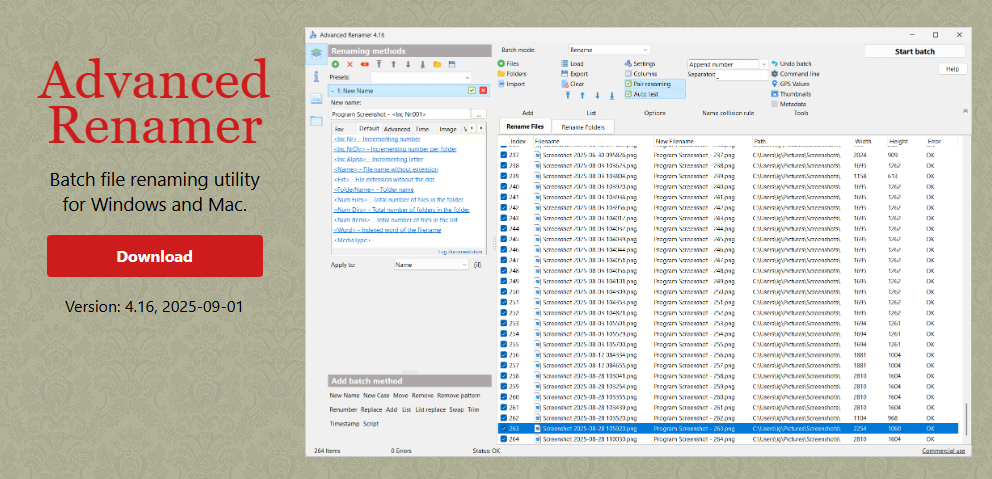Click Import in the Add group
Screen dimensions: 992x479
[x=511, y=84]
